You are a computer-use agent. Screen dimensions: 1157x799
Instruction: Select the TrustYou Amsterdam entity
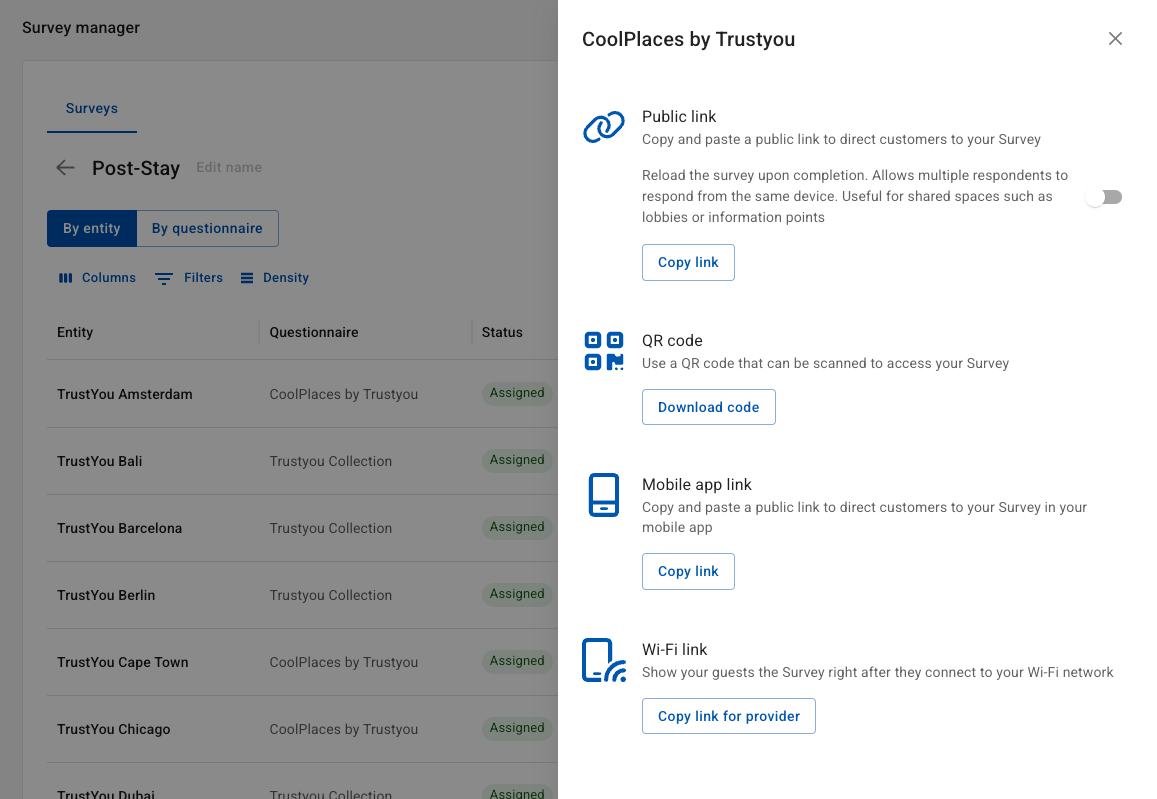click(125, 395)
